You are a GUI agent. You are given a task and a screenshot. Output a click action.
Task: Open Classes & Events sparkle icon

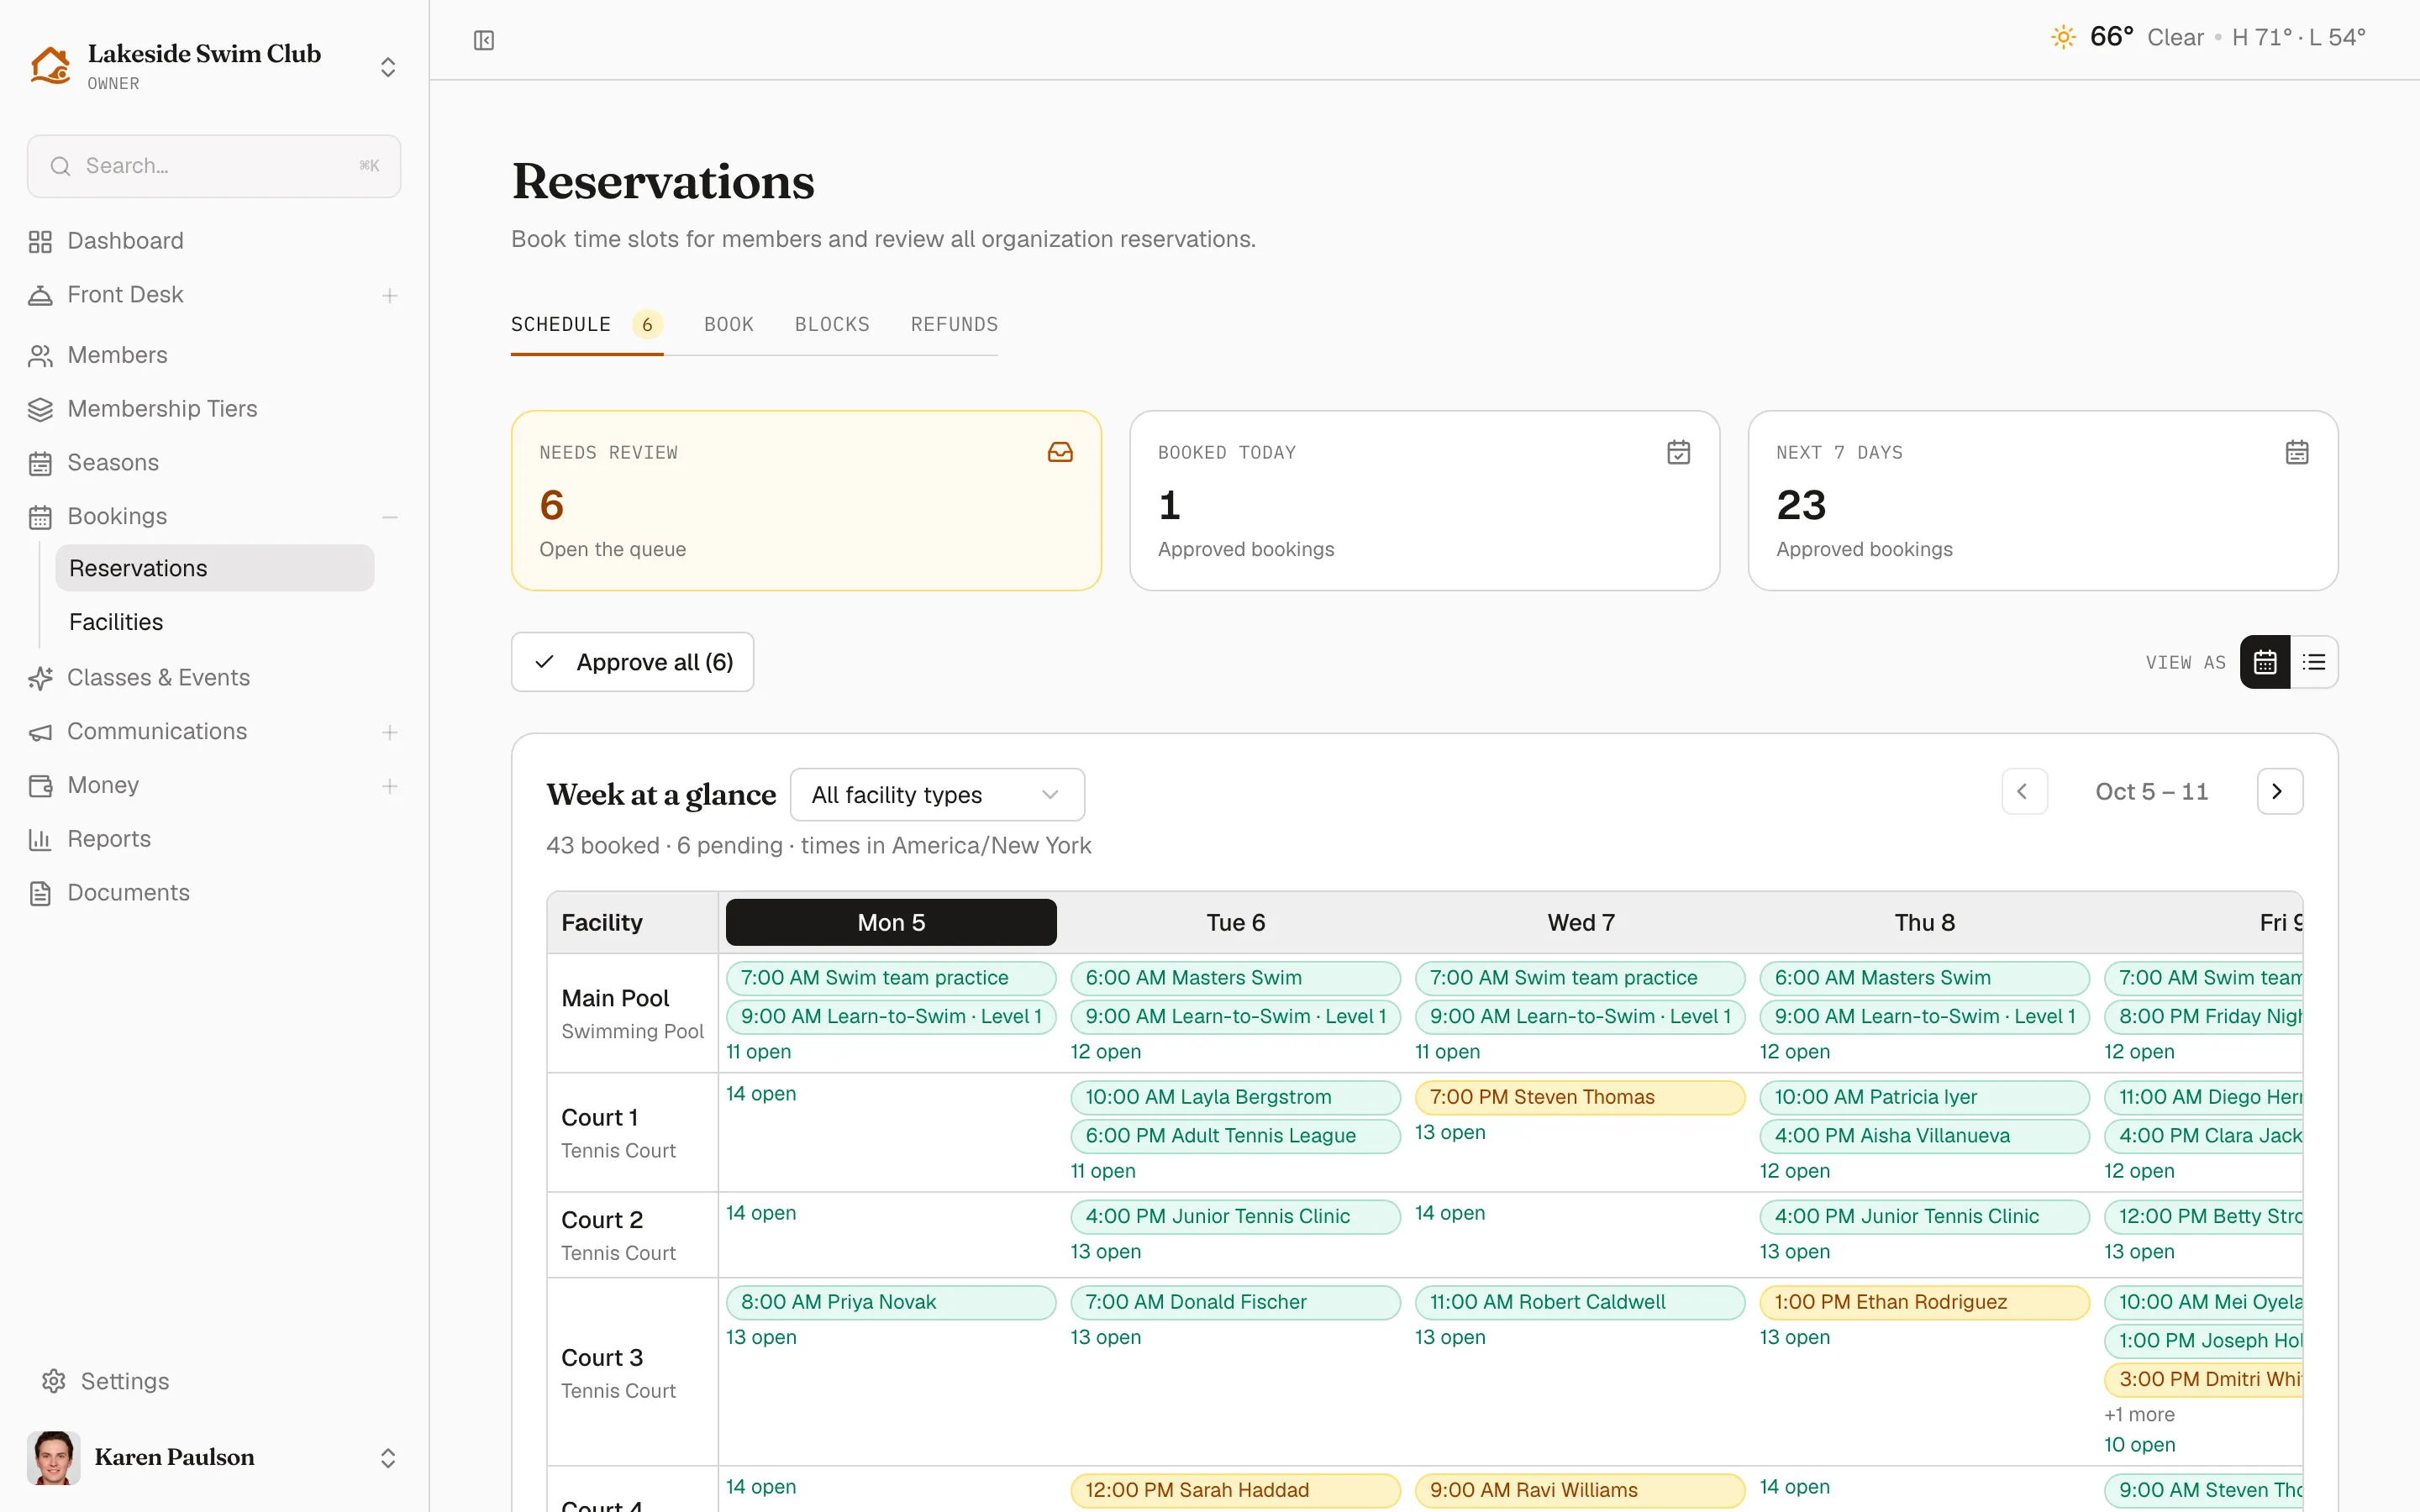(x=40, y=678)
